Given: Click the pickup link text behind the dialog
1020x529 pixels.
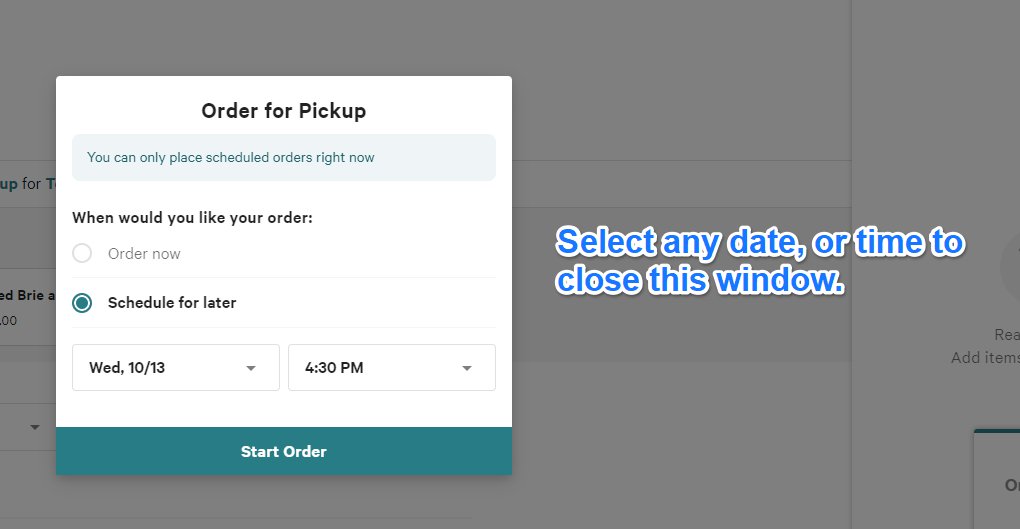Looking at the screenshot, I should click(x=9, y=184).
